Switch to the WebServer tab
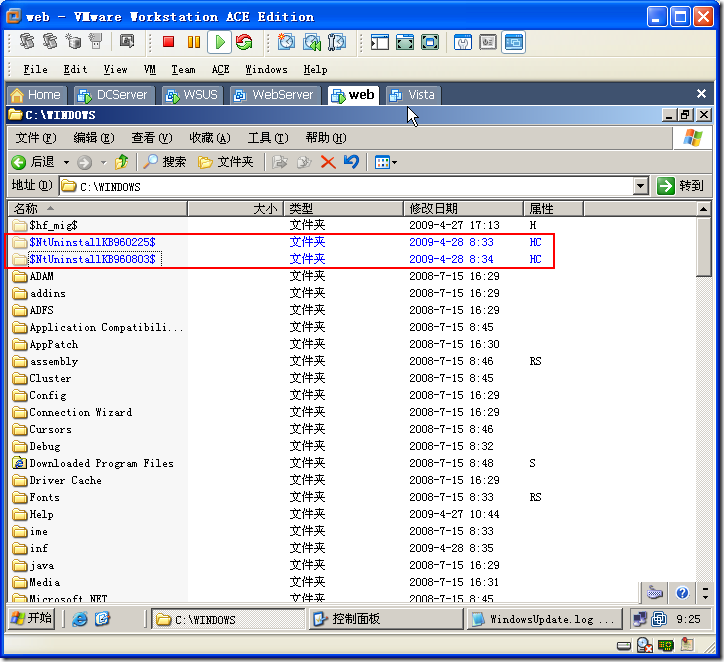 click(x=274, y=95)
